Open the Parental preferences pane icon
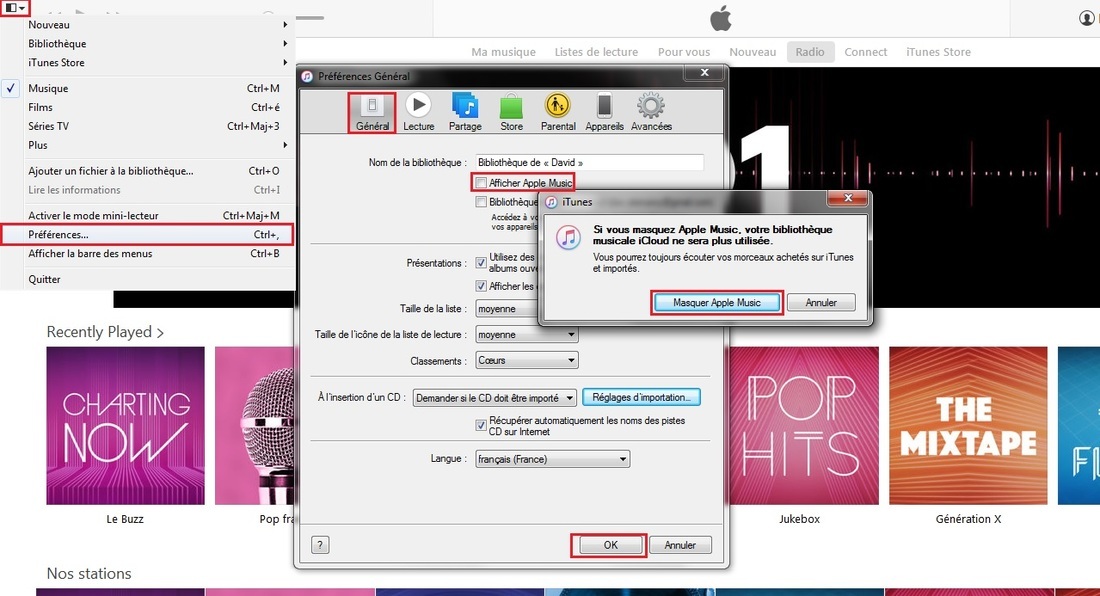Viewport: 1100px width, 596px height. point(558,112)
